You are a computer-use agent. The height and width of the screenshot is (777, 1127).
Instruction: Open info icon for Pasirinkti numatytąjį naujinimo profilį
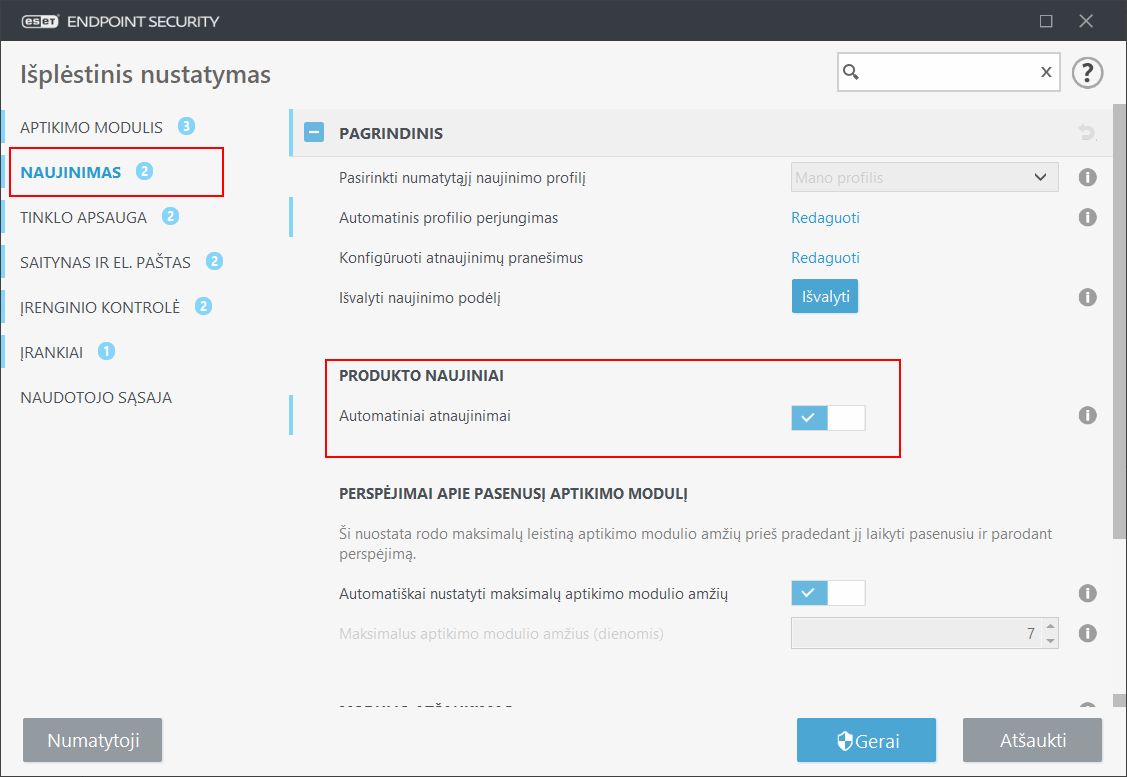[1088, 178]
